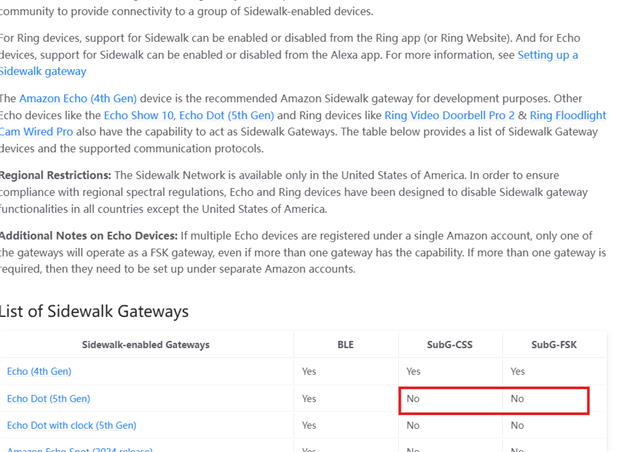Open the "Ring Video Doorbell Pro 2" link
Image resolution: width=640 pixels, height=452 pixels.
click(x=449, y=115)
